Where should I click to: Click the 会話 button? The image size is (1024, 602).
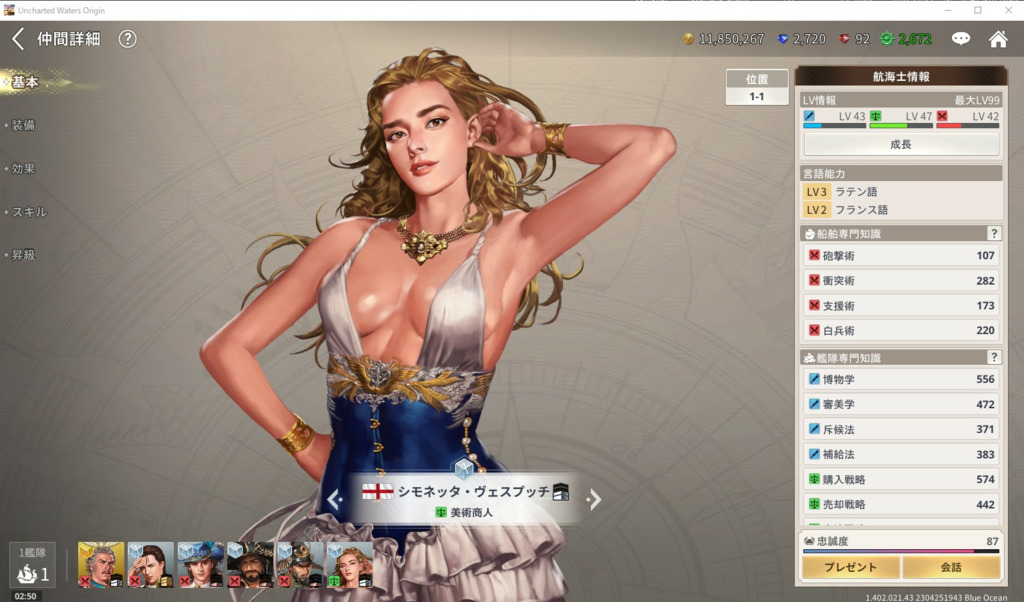[951, 567]
